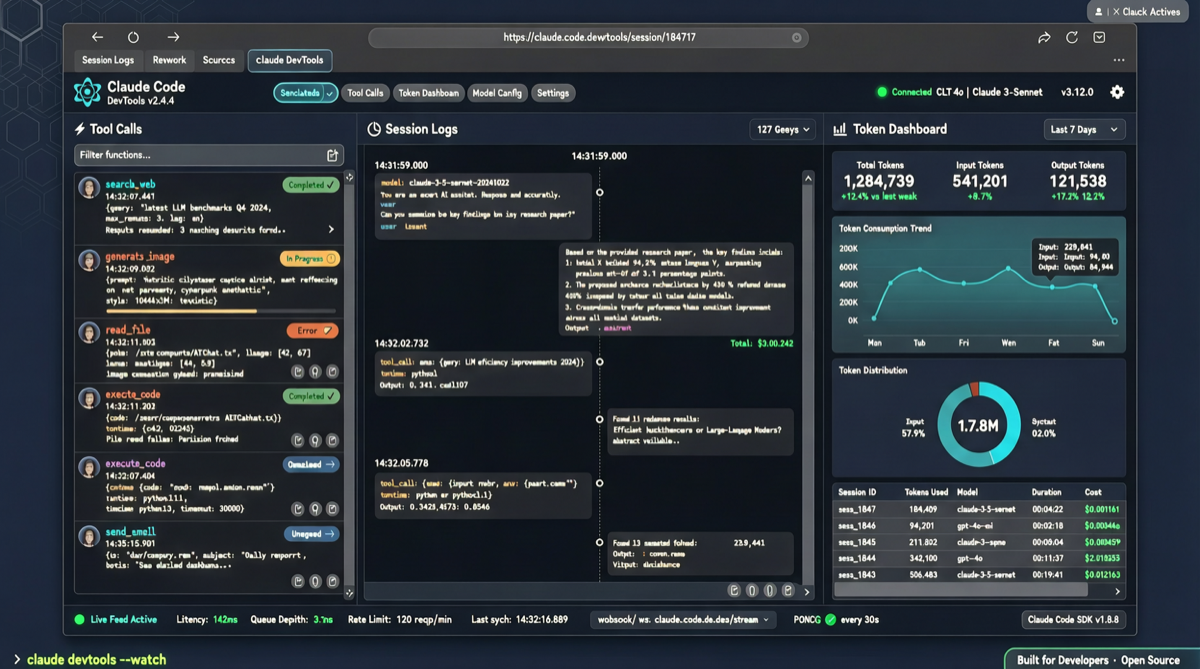Click the export icon beside the filter field
This screenshot has height=669, width=1200.
pos(333,156)
